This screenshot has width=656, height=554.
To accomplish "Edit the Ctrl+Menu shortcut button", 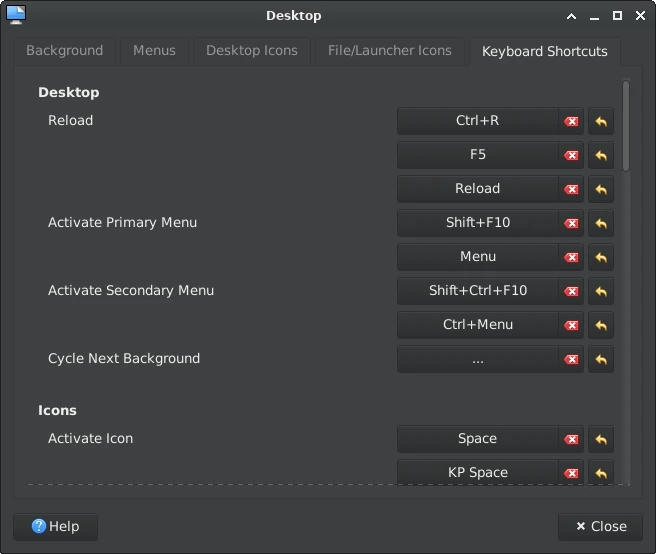I will click(478, 325).
